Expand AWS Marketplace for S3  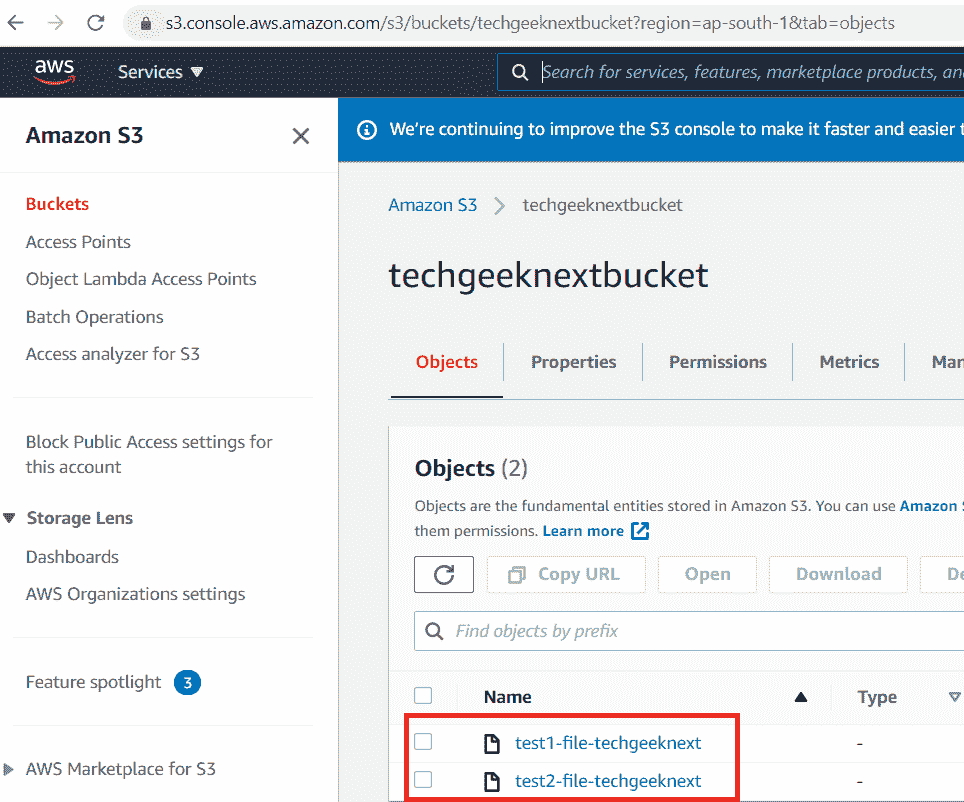click(x=9, y=769)
